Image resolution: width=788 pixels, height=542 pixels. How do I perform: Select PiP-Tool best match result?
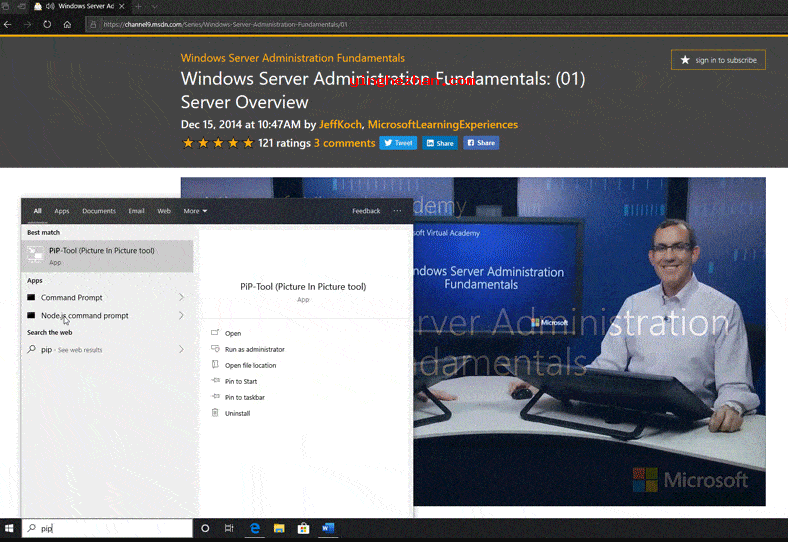pos(108,256)
